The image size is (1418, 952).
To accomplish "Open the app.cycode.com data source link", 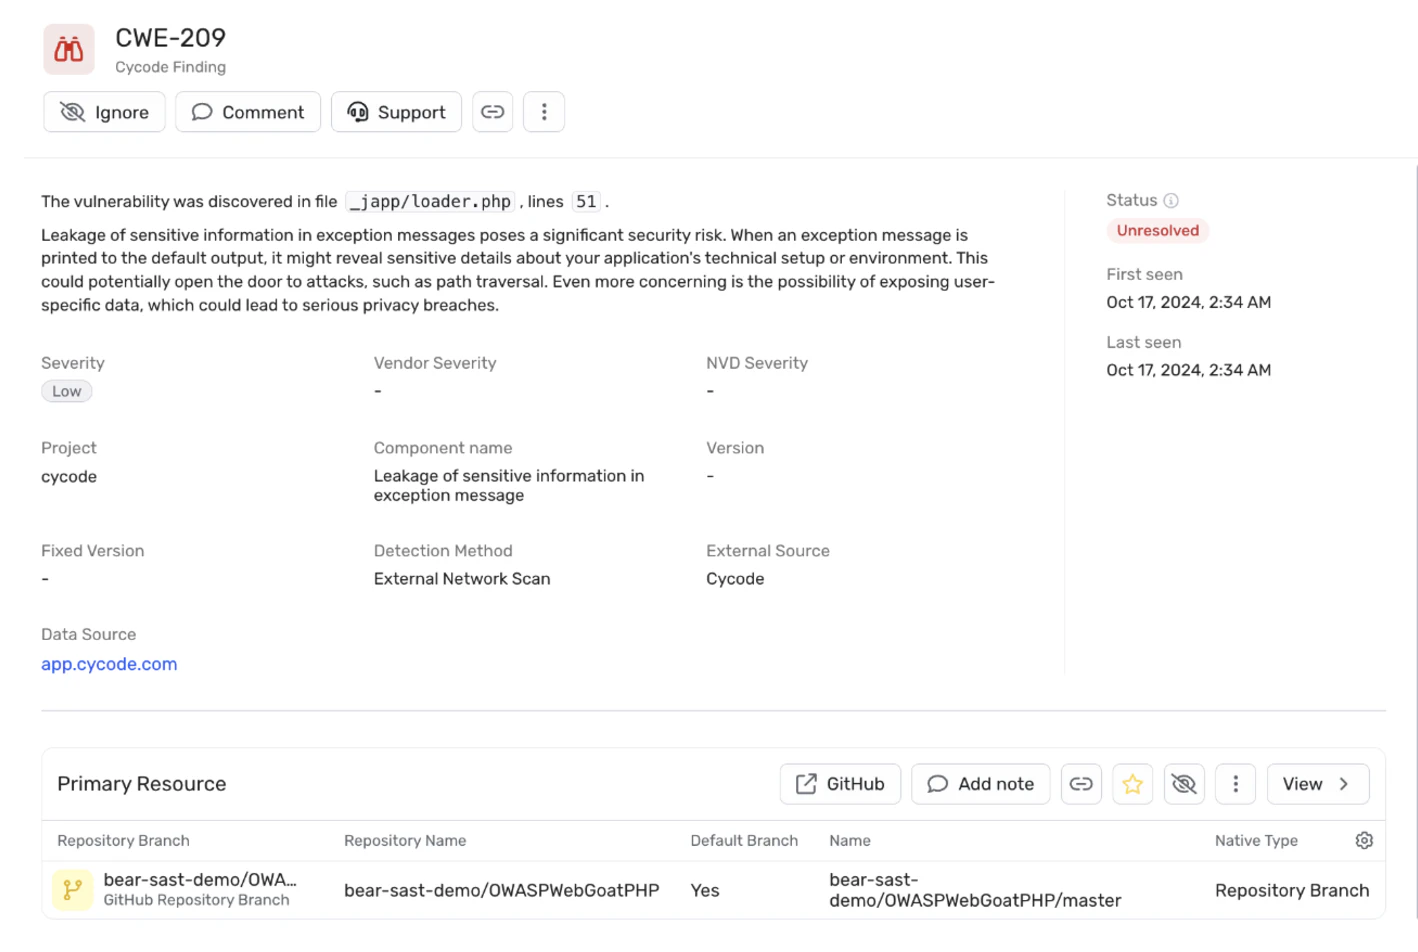I will (109, 664).
